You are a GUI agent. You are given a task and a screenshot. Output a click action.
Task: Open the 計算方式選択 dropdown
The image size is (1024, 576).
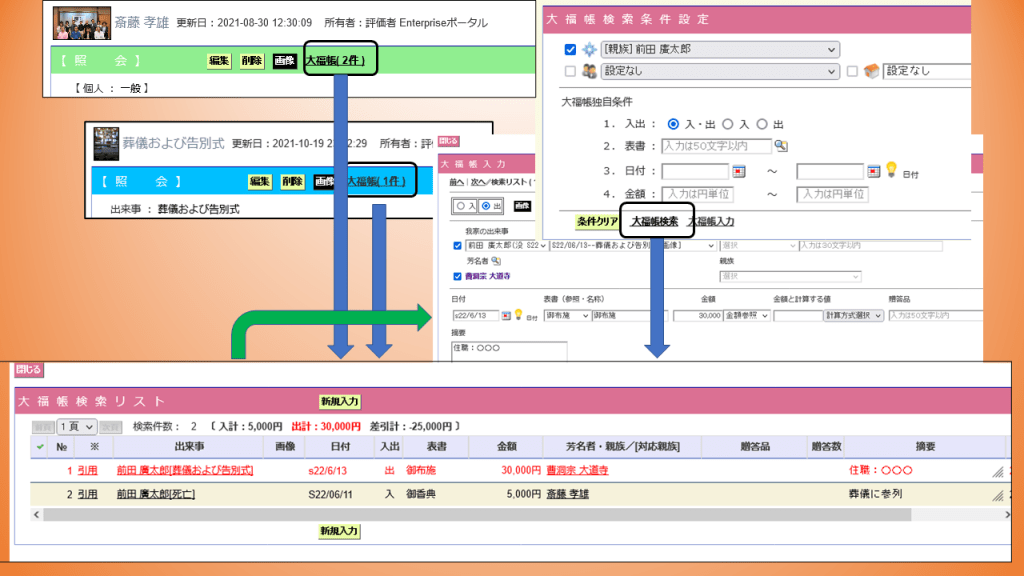point(853,315)
